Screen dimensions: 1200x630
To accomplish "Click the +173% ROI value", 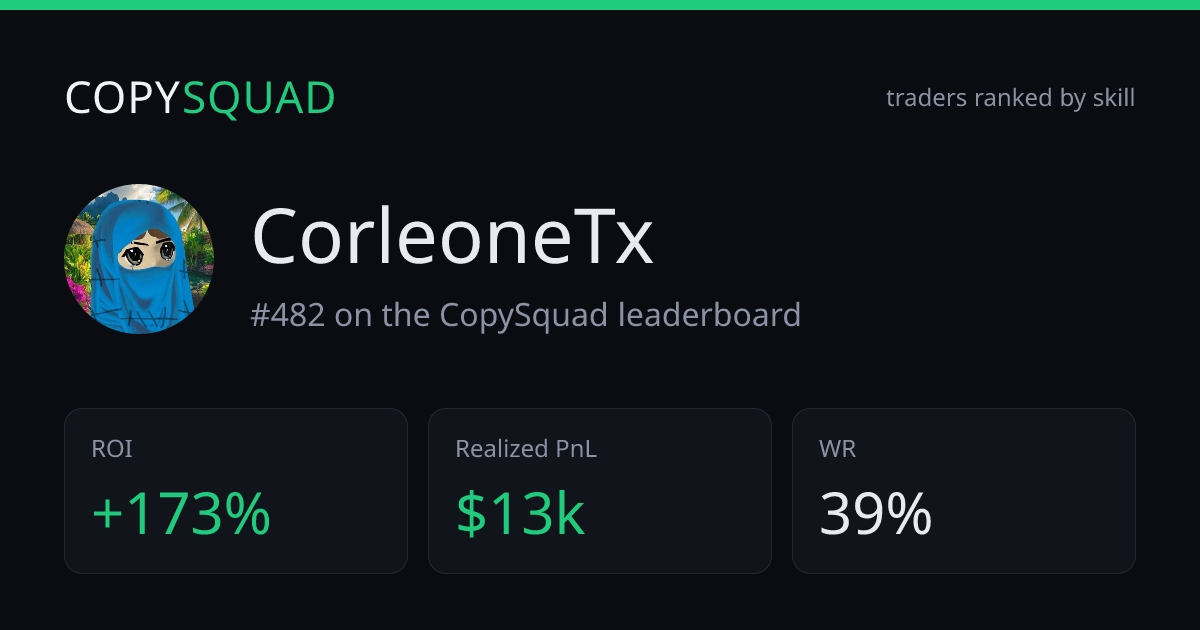I will point(181,514).
